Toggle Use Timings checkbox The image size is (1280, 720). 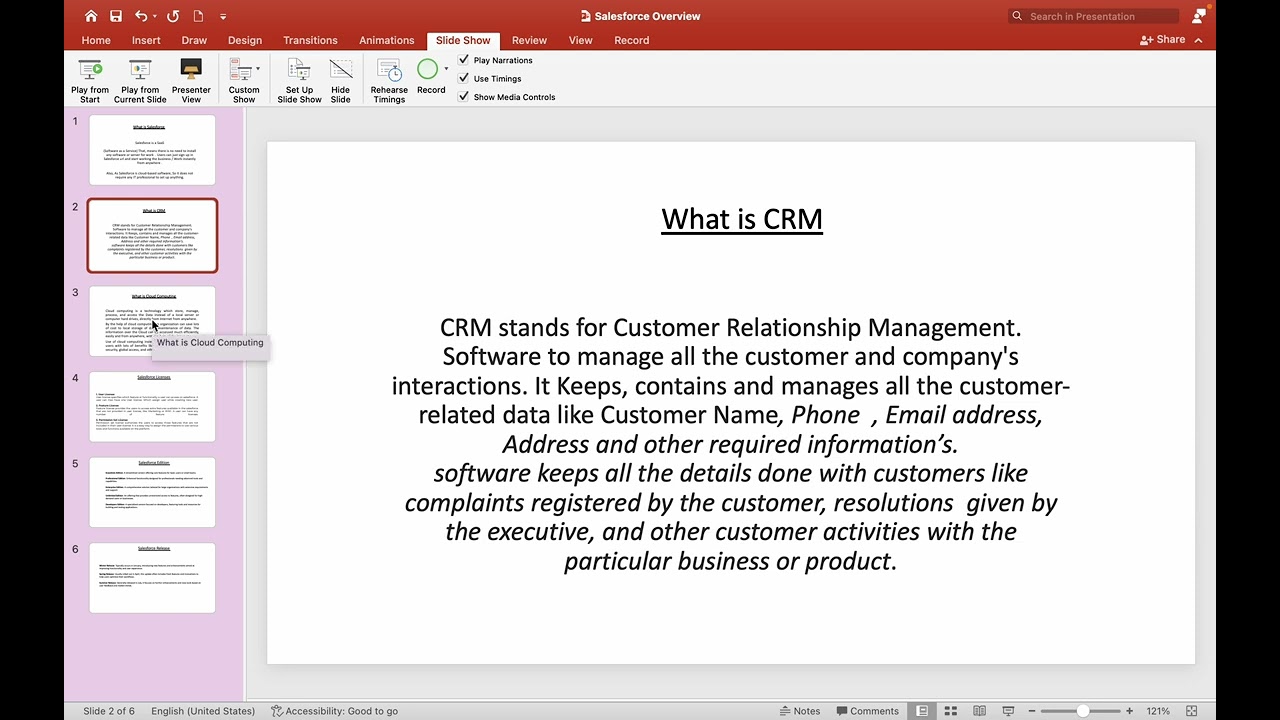coord(464,78)
